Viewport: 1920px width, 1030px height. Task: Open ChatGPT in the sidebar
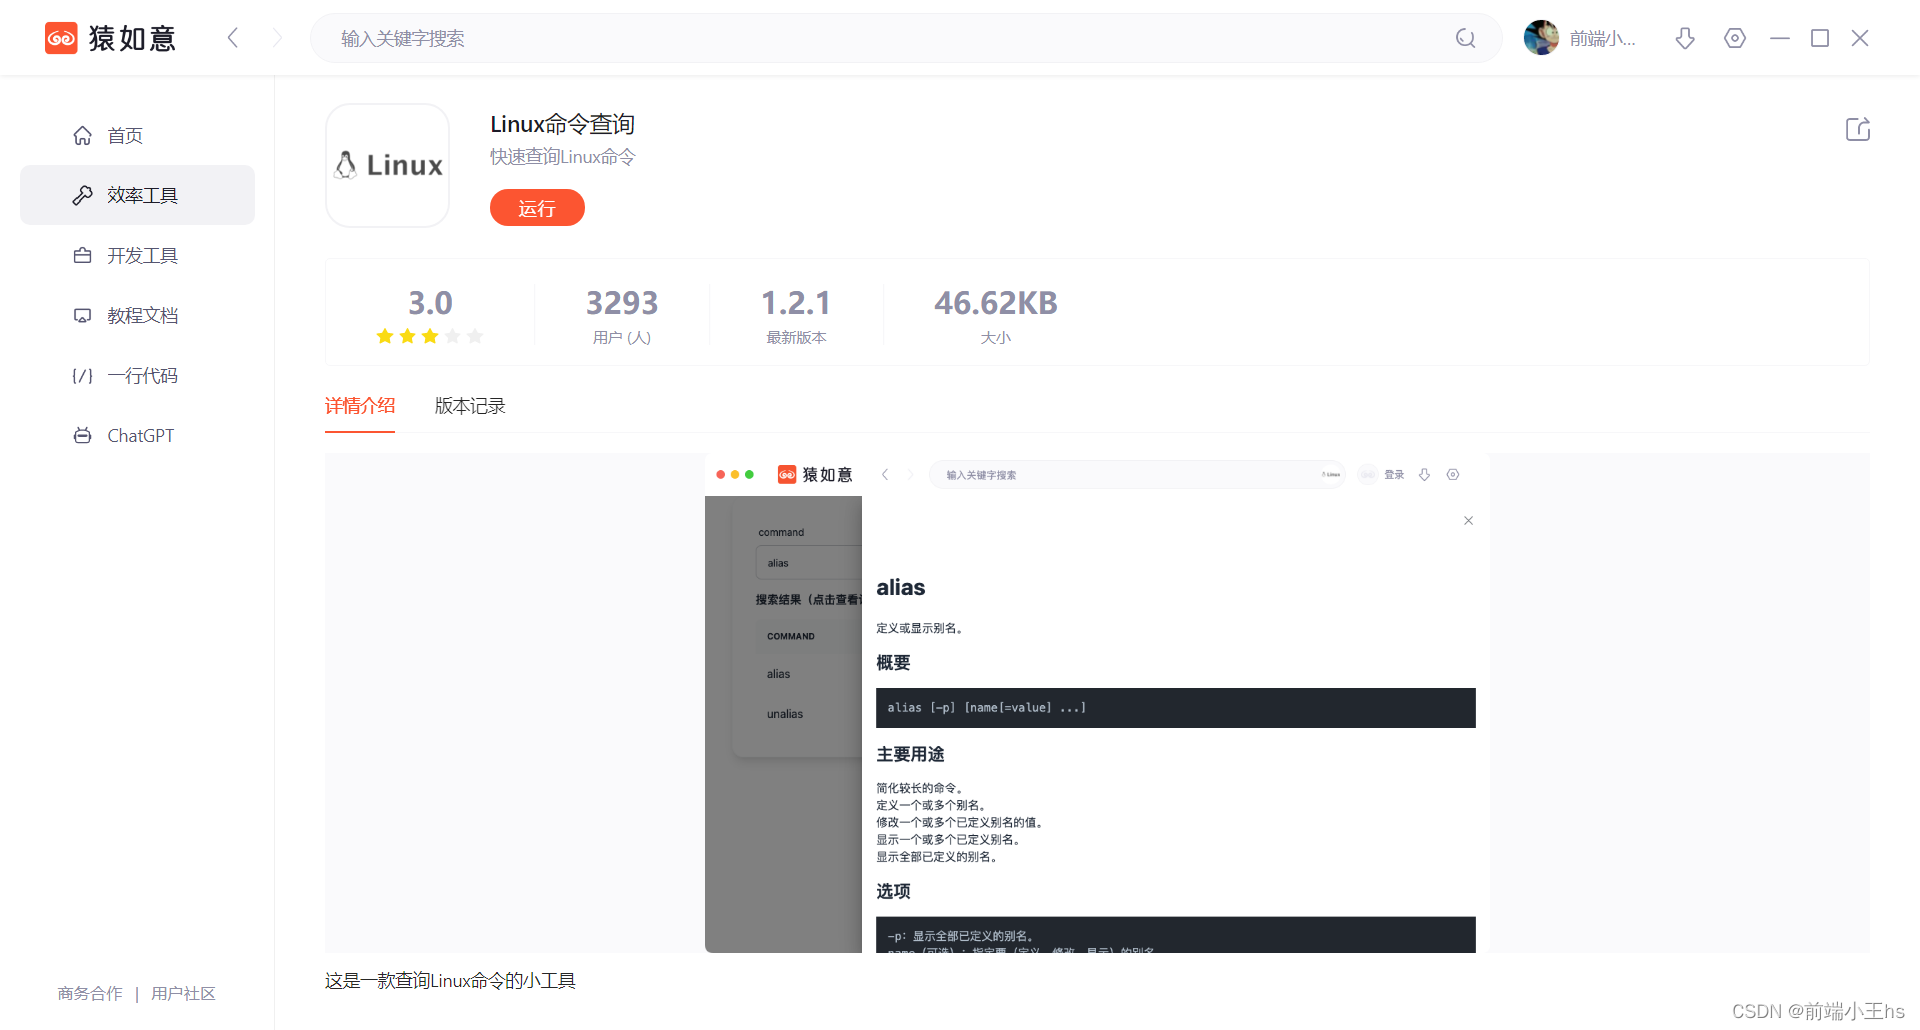pos(137,435)
